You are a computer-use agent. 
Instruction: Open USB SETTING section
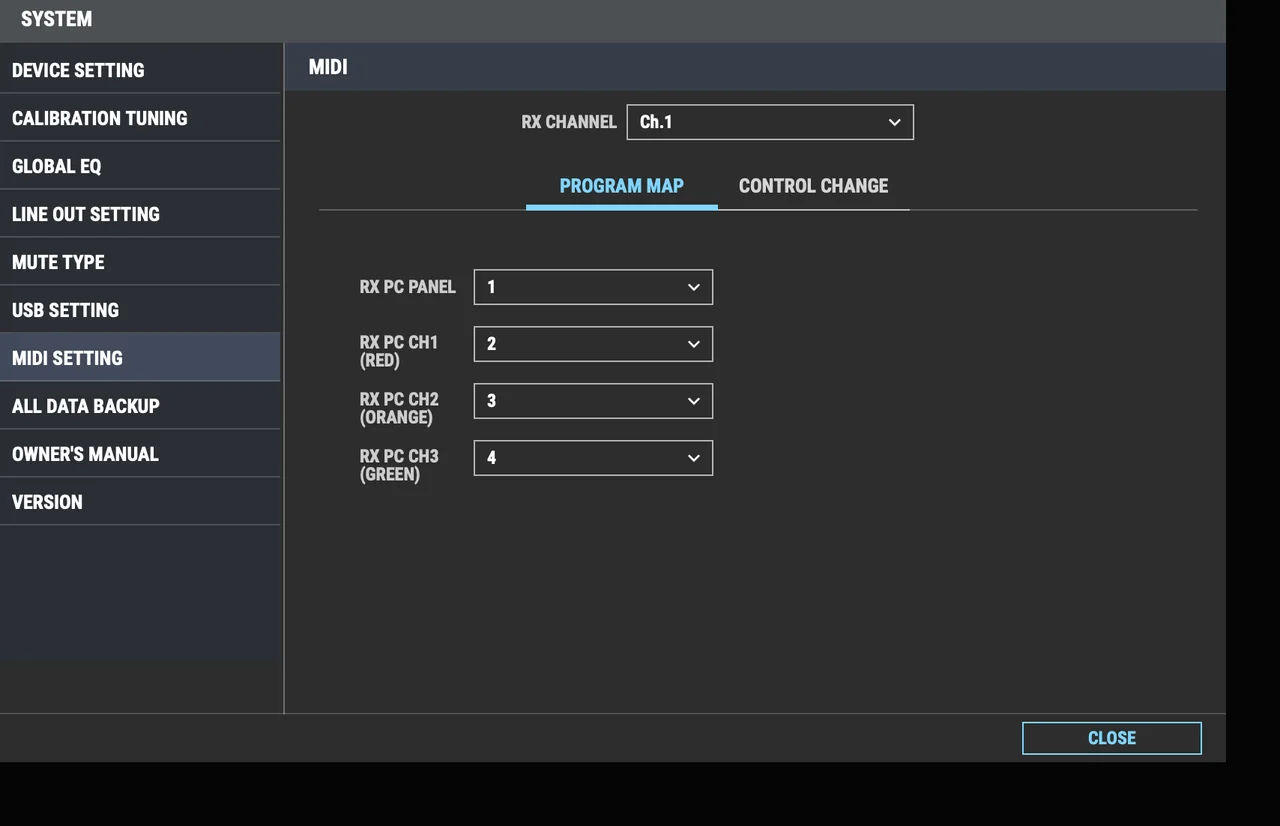coord(140,310)
